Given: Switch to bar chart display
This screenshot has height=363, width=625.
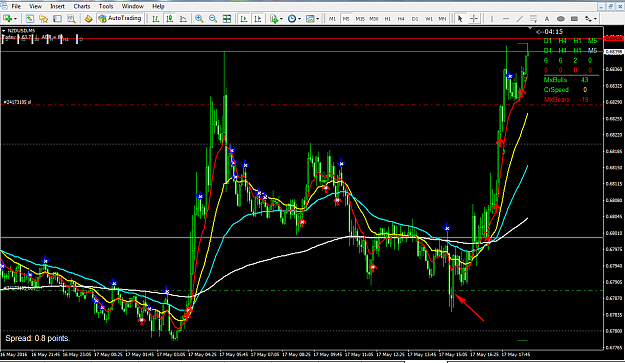Looking at the screenshot, I should 156,19.
